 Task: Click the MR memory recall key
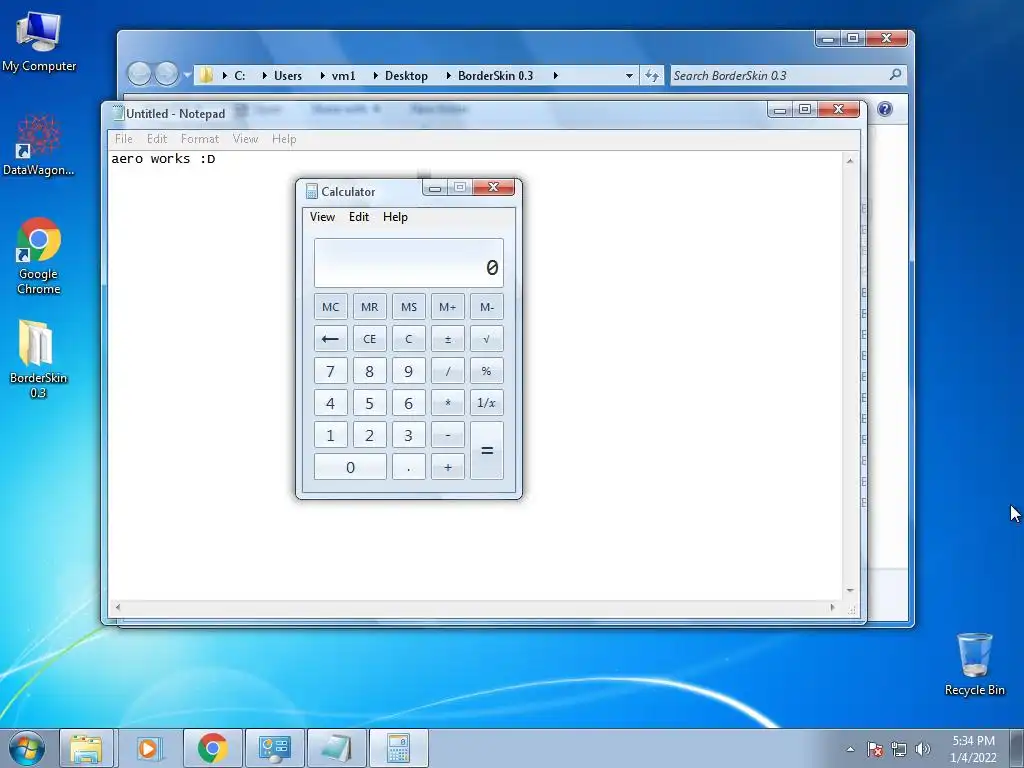tap(370, 307)
